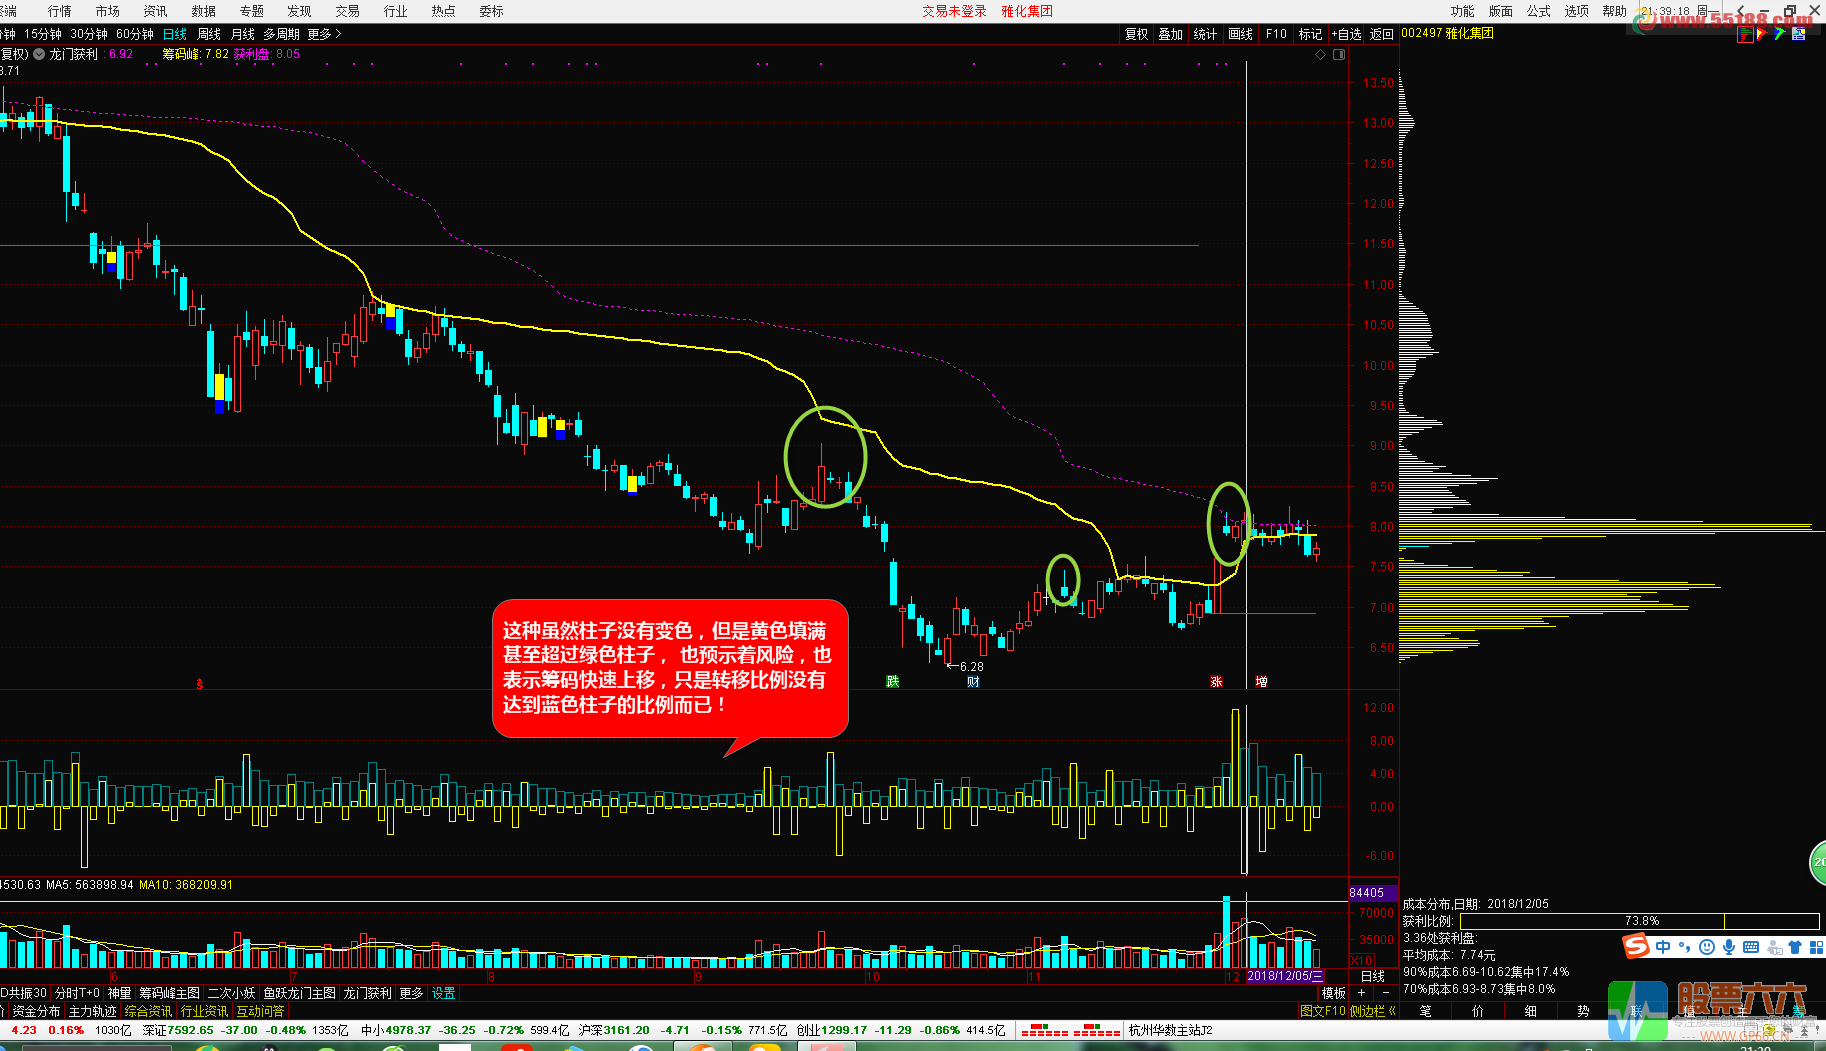Viewport: 1826px width, 1051px height.
Task: Zoom in chart with the plus button
Action: [x=1361, y=993]
